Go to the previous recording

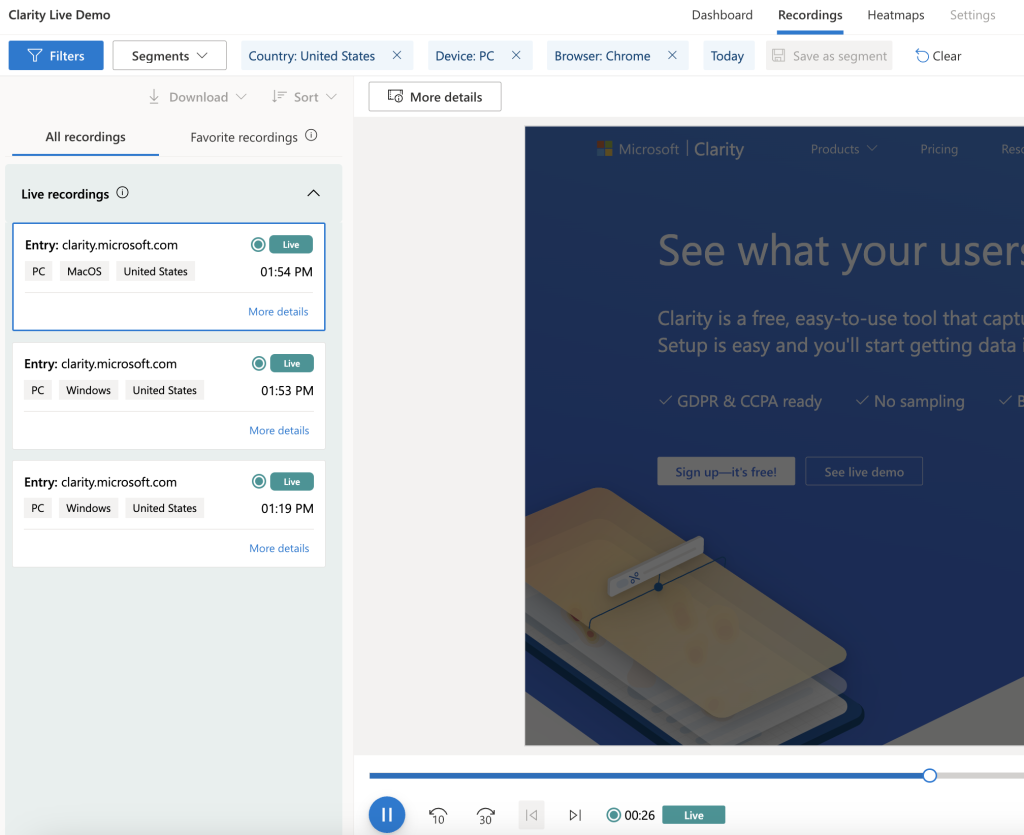coord(532,815)
